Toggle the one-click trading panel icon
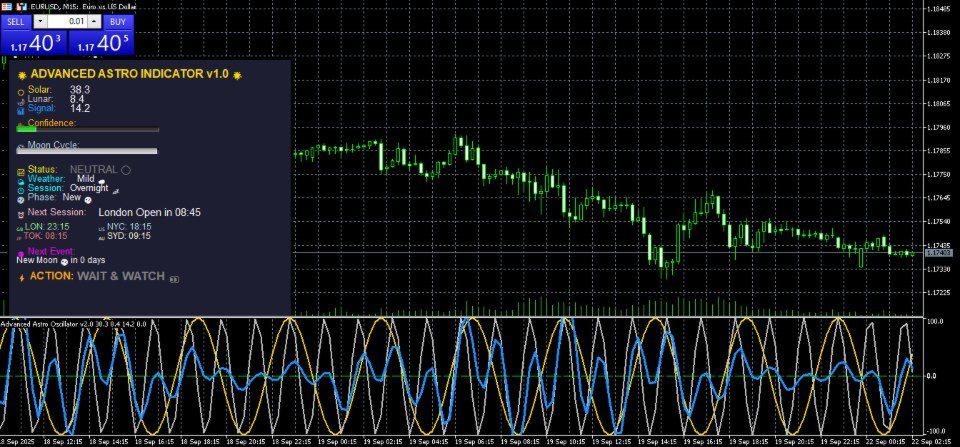 [x=7, y=6]
